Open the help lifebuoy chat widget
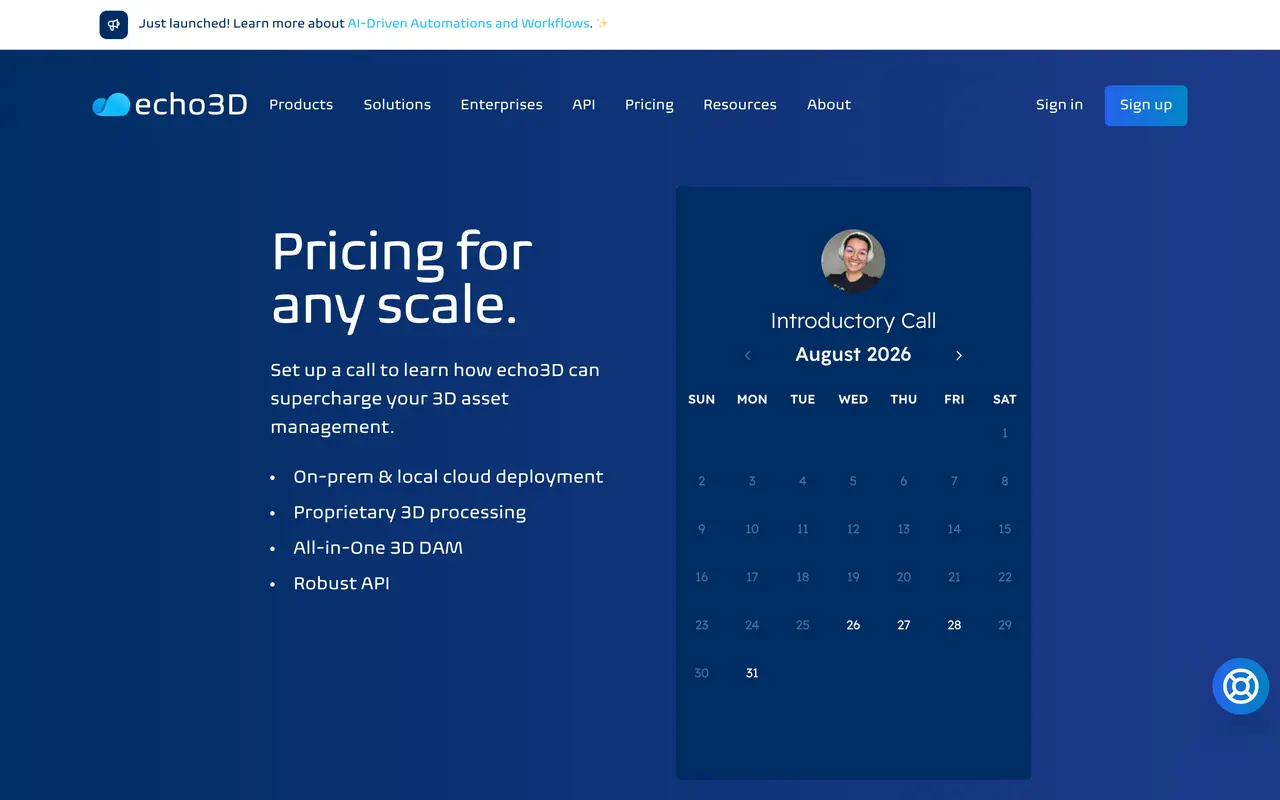This screenshot has height=800, width=1280. pyautogui.click(x=1240, y=686)
